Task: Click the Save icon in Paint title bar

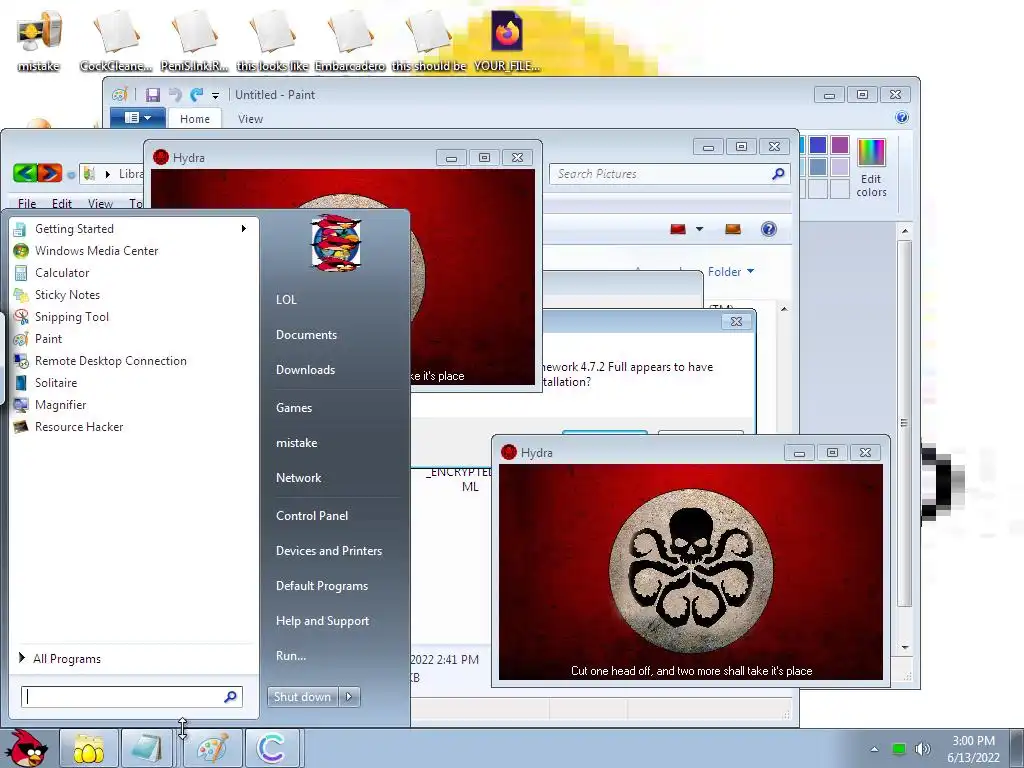Action: [x=153, y=95]
